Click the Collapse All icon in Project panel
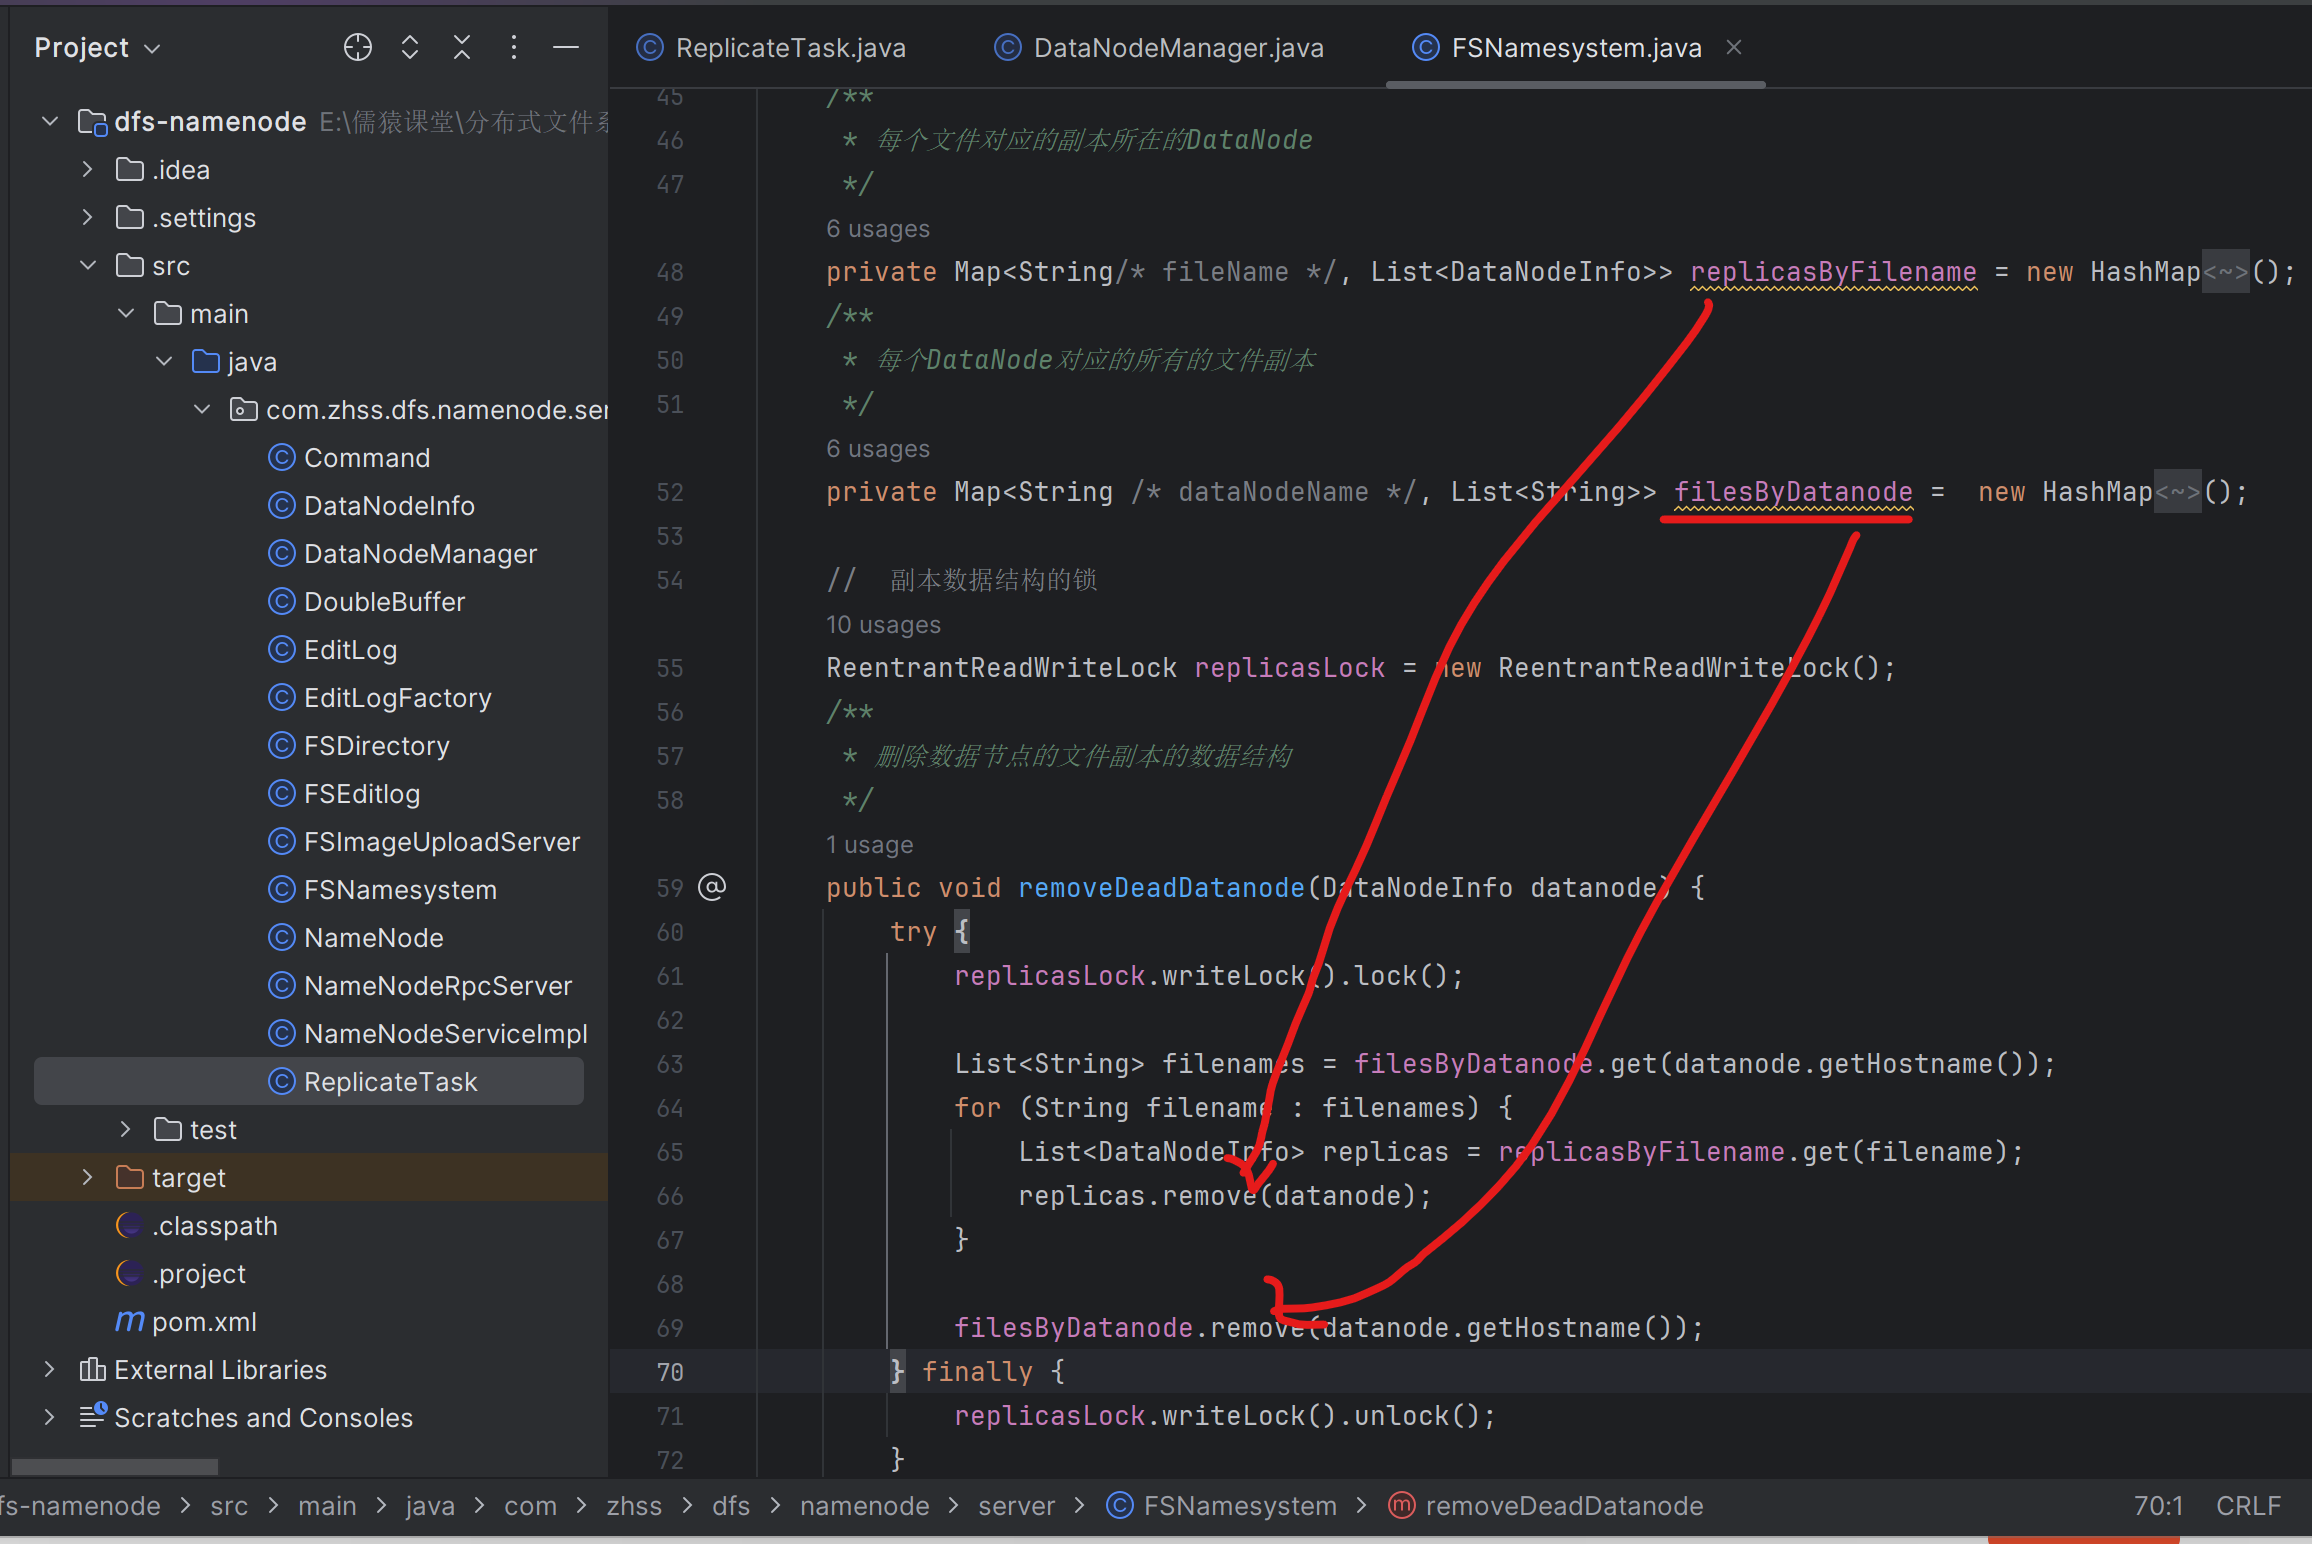This screenshot has height=1544, width=2312. click(462, 47)
